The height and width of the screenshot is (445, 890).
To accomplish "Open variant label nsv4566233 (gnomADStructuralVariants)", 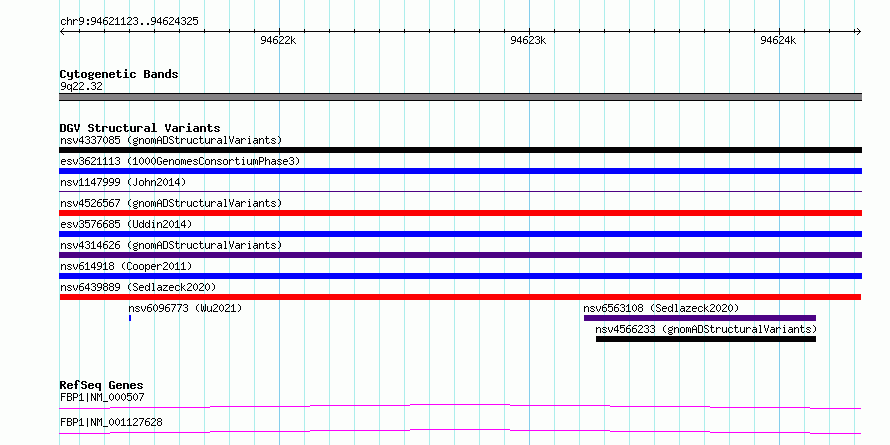I will point(706,329).
